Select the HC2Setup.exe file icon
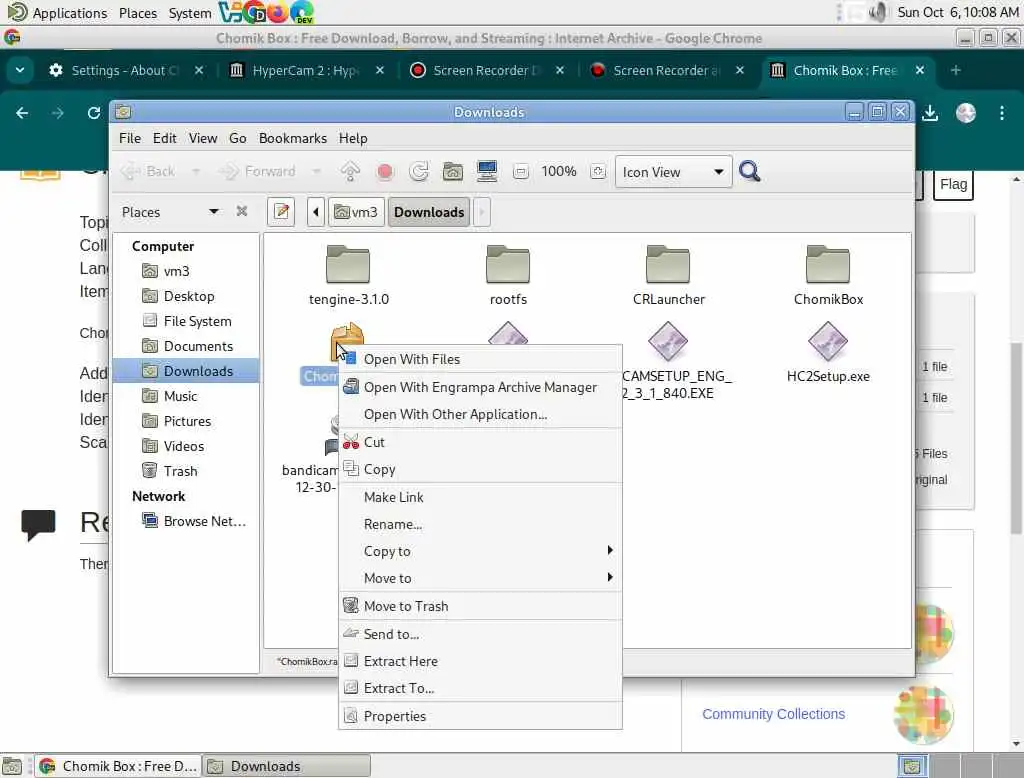 click(x=828, y=341)
